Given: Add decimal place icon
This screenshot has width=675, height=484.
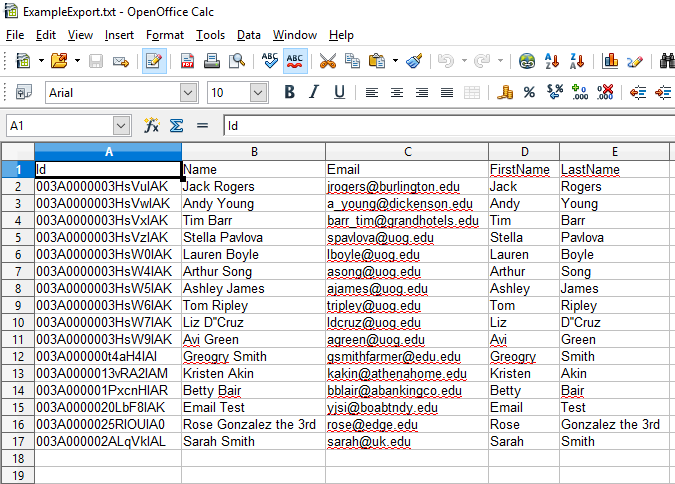Looking at the screenshot, I should [x=580, y=92].
